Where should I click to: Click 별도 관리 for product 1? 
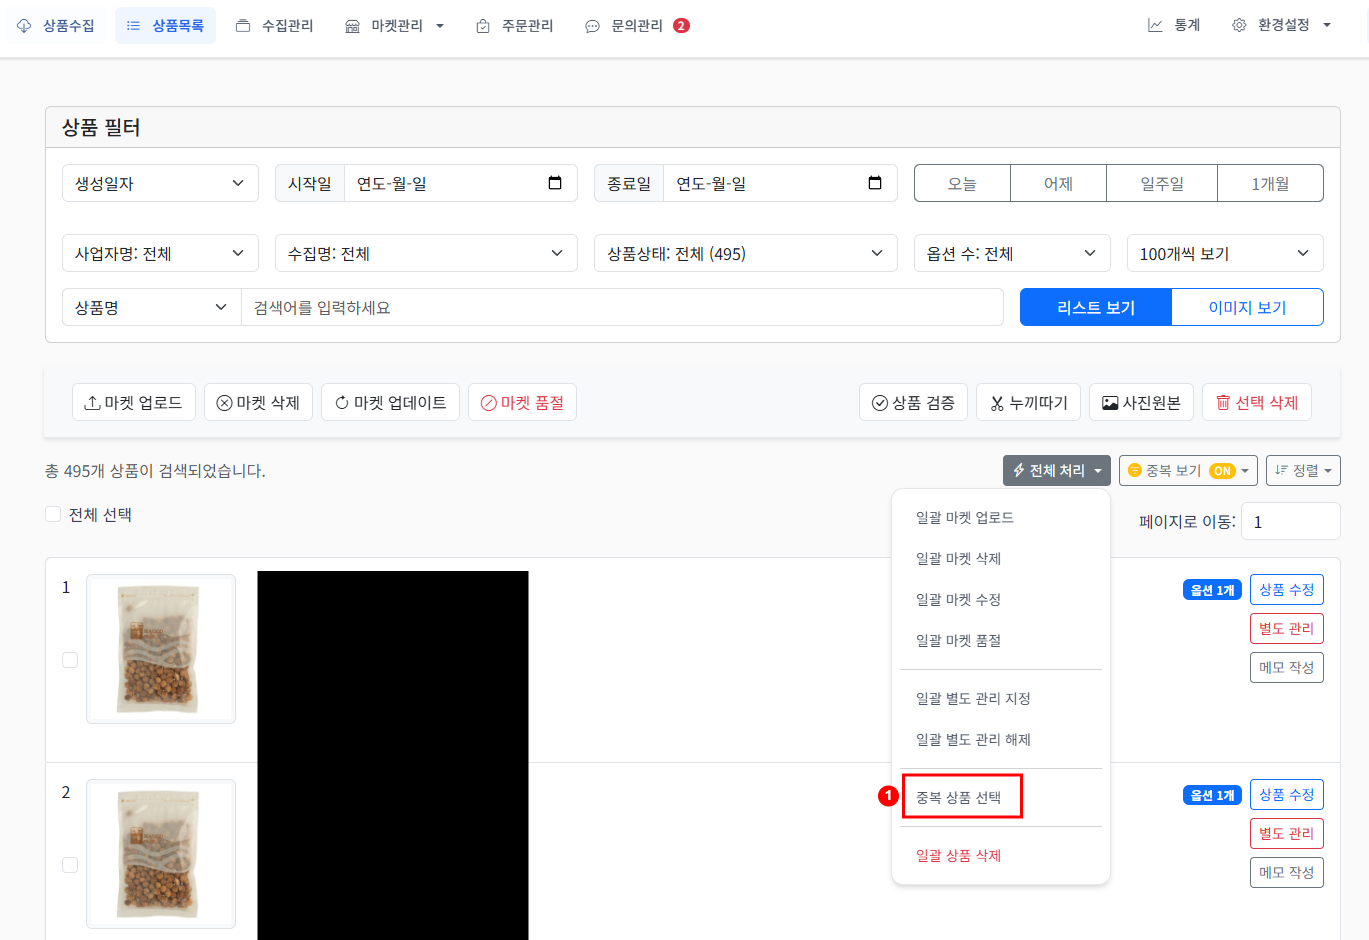(1286, 628)
